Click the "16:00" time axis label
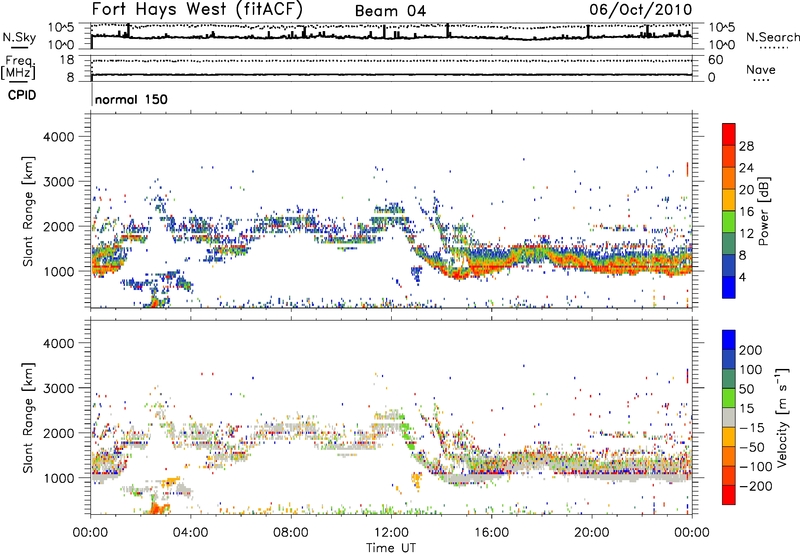 click(491, 533)
